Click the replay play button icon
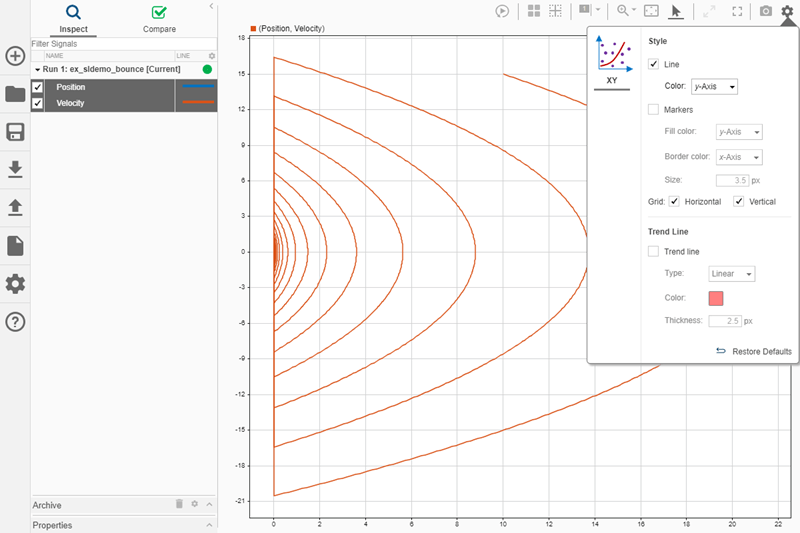 tap(502, 11)
